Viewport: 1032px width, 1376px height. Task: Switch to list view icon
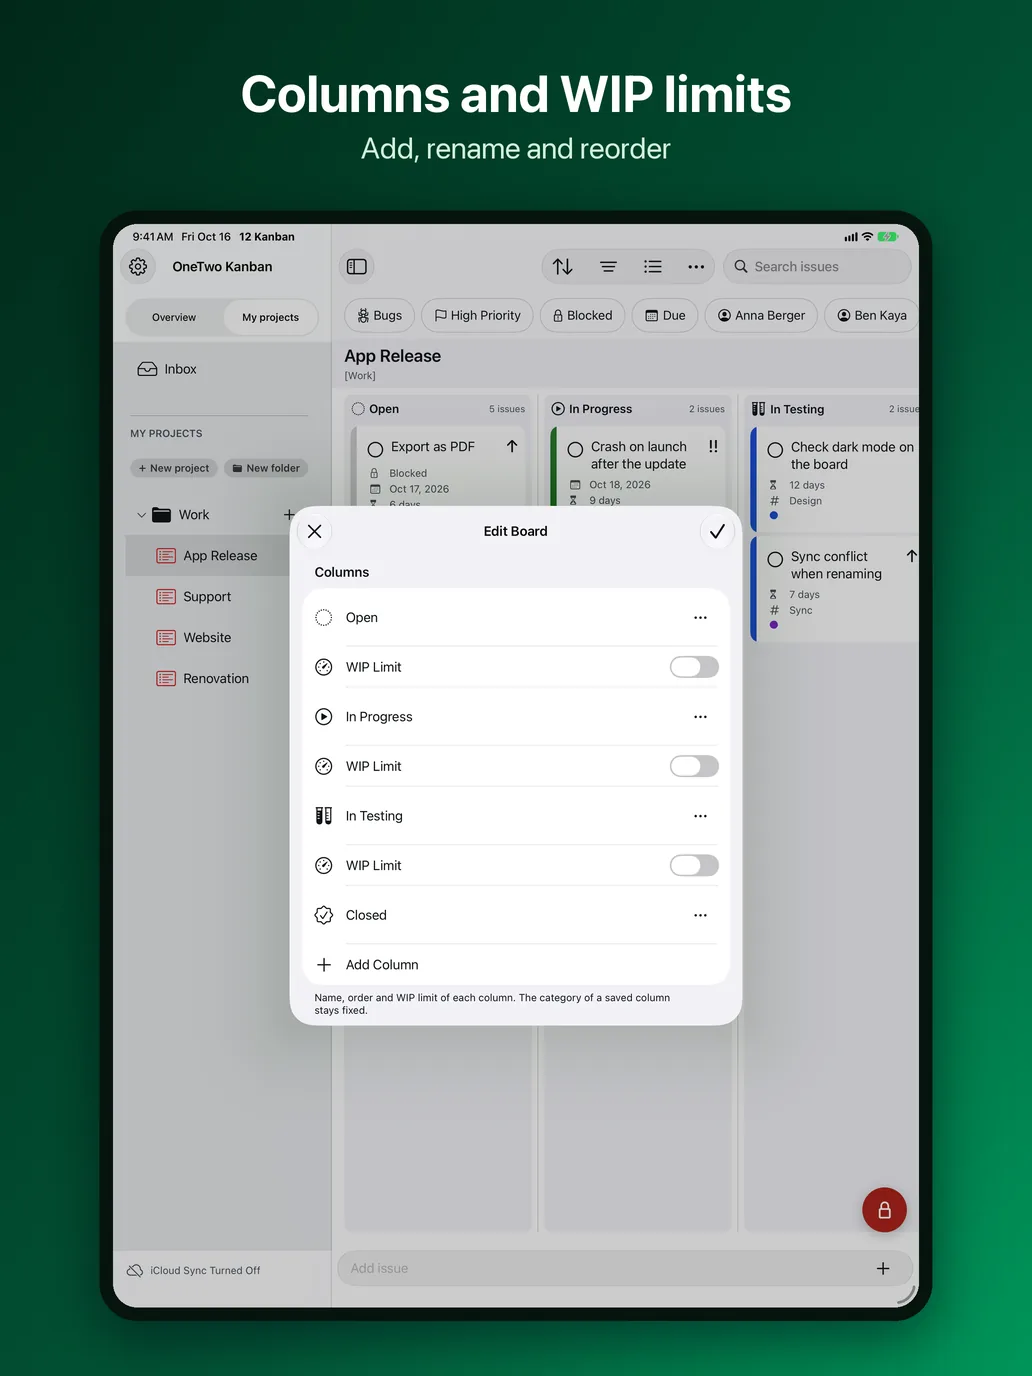coord(653,267)
